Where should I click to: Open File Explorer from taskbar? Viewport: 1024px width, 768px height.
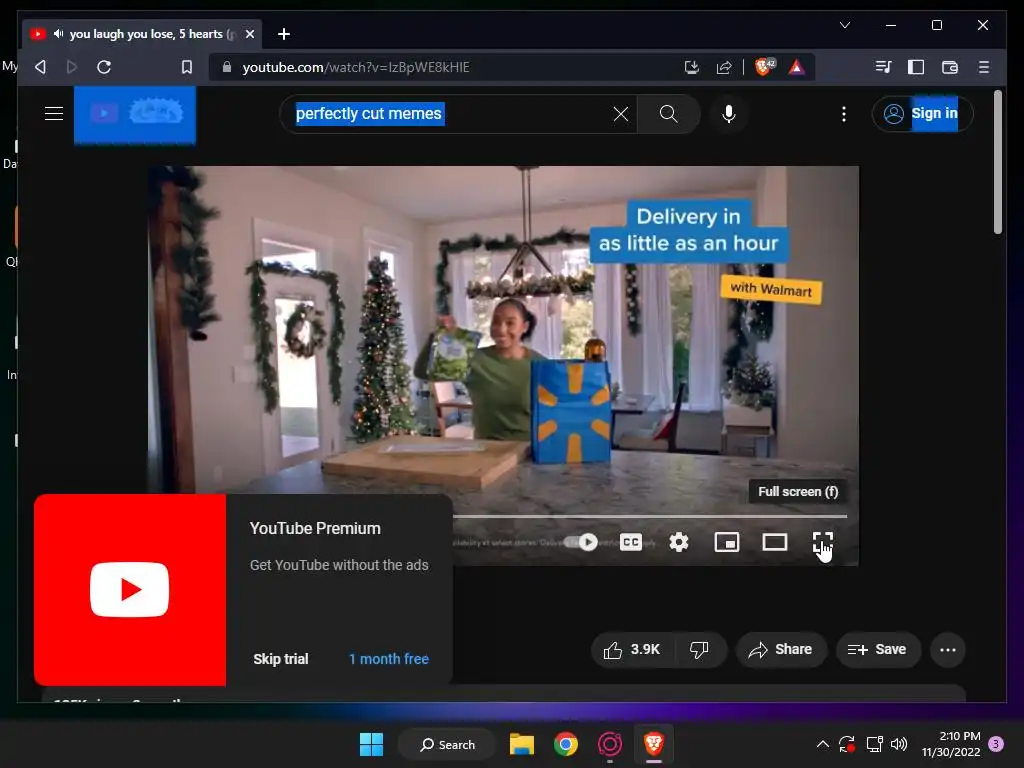[522, 744]
